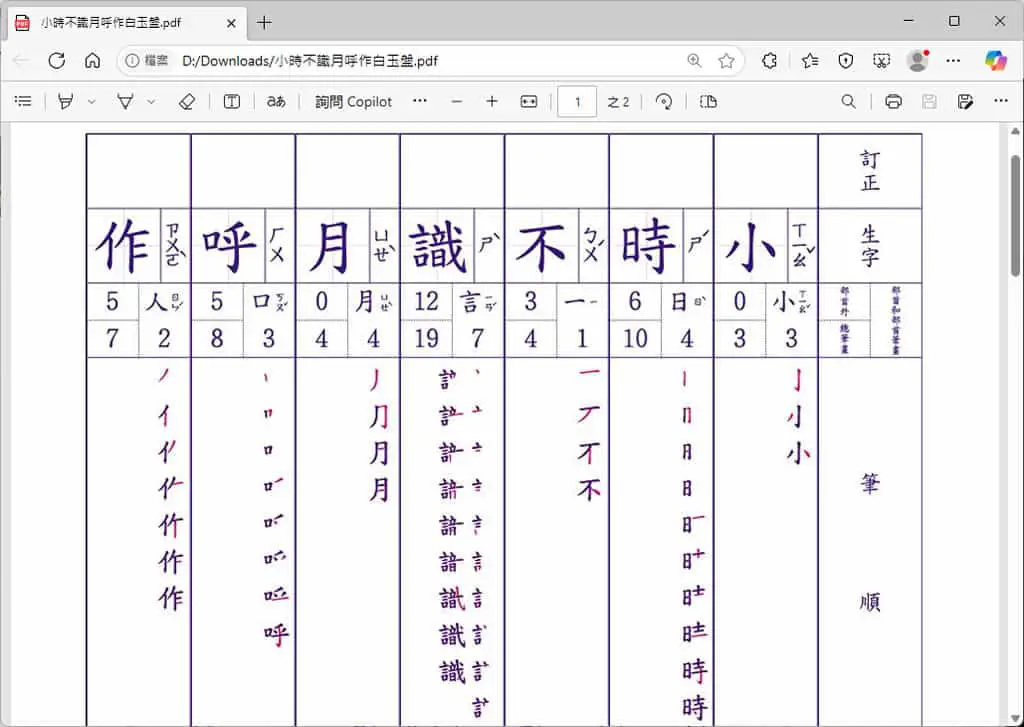Viewport: 1024px width, 727px height.
Task: Expand highlighter color options dropdown
Action: coord(91,101)
